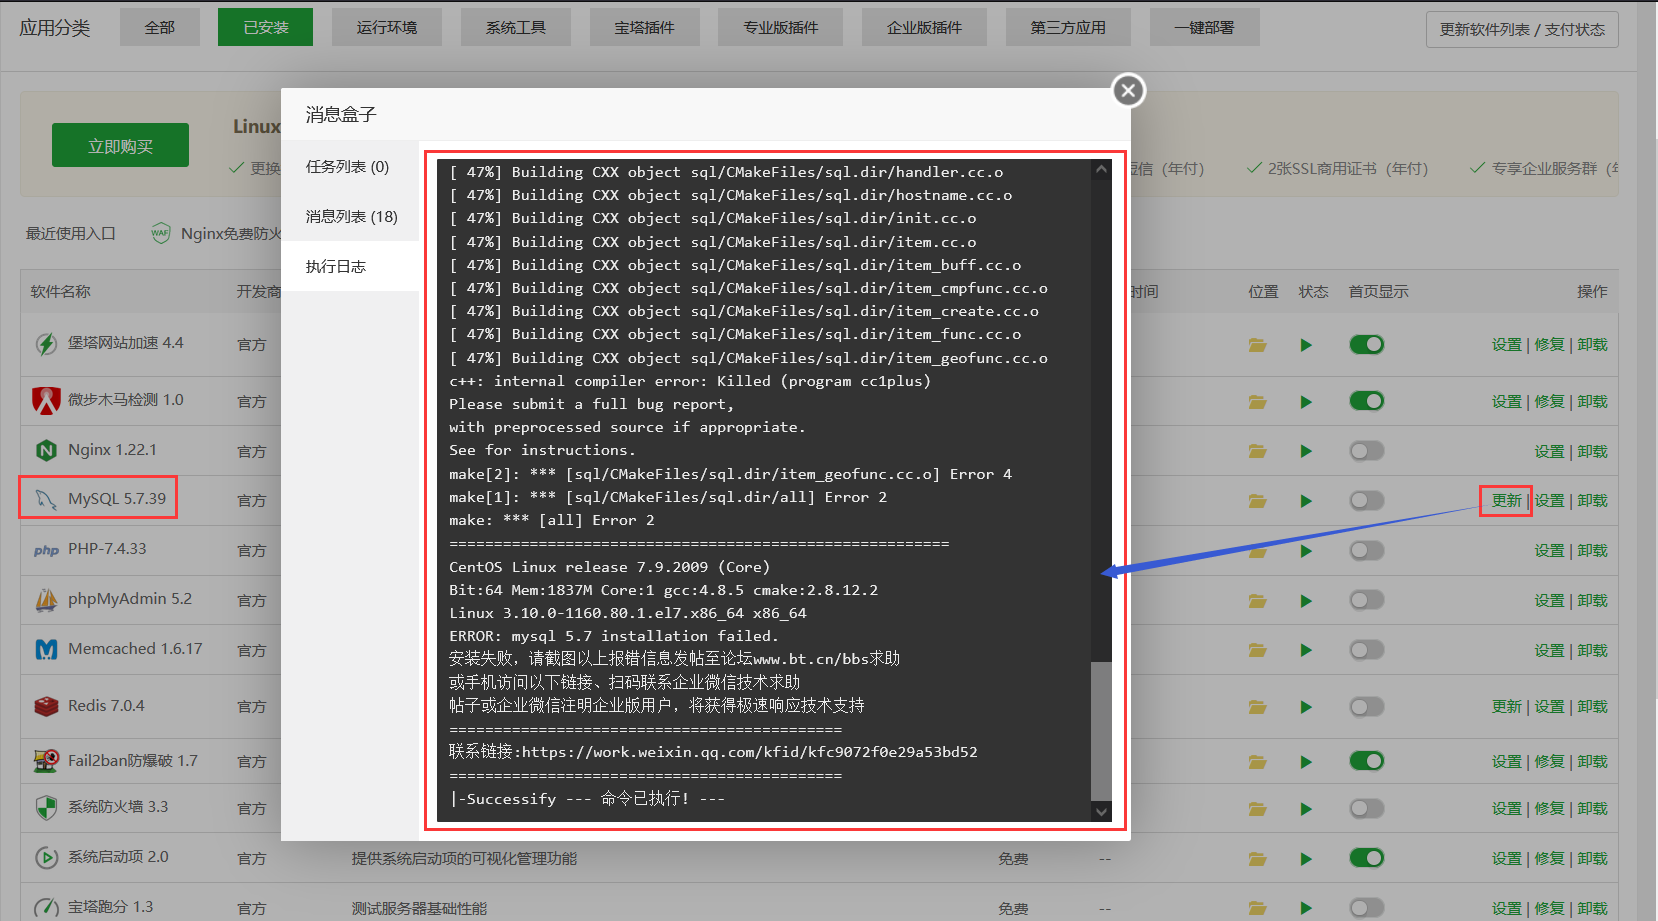Open 消息列表 (18) in message box
Image resolution: width=1658 pixels, height=921 pixels.
[349, 217]
